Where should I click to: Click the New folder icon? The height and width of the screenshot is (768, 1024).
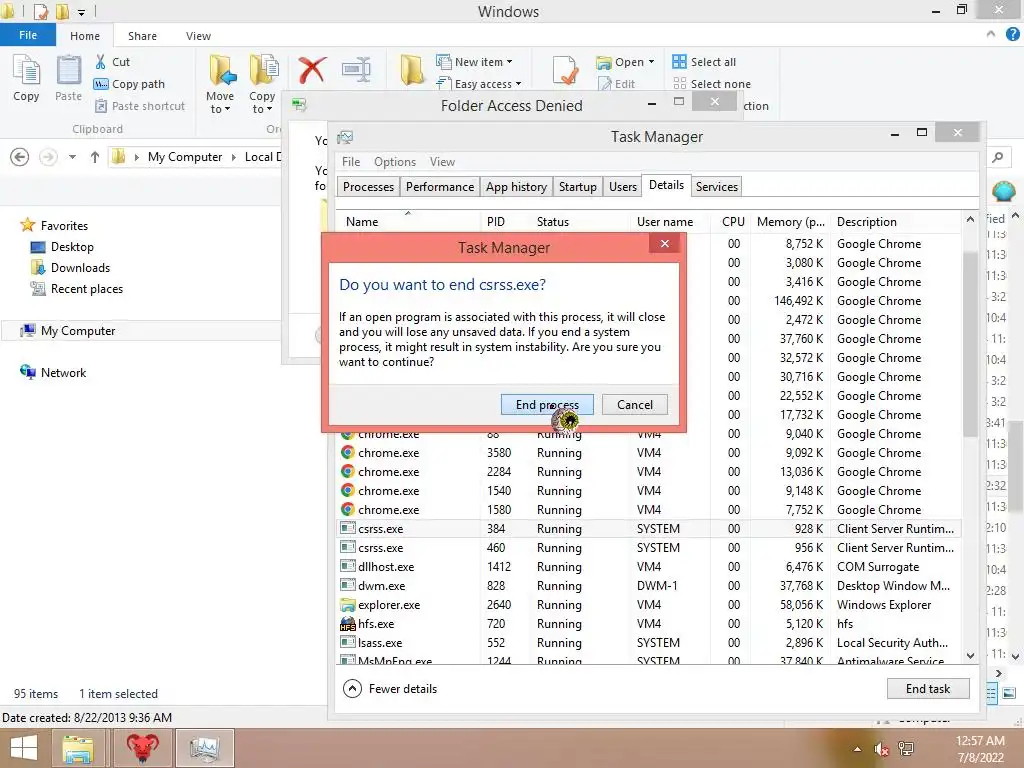coord(412,70)
